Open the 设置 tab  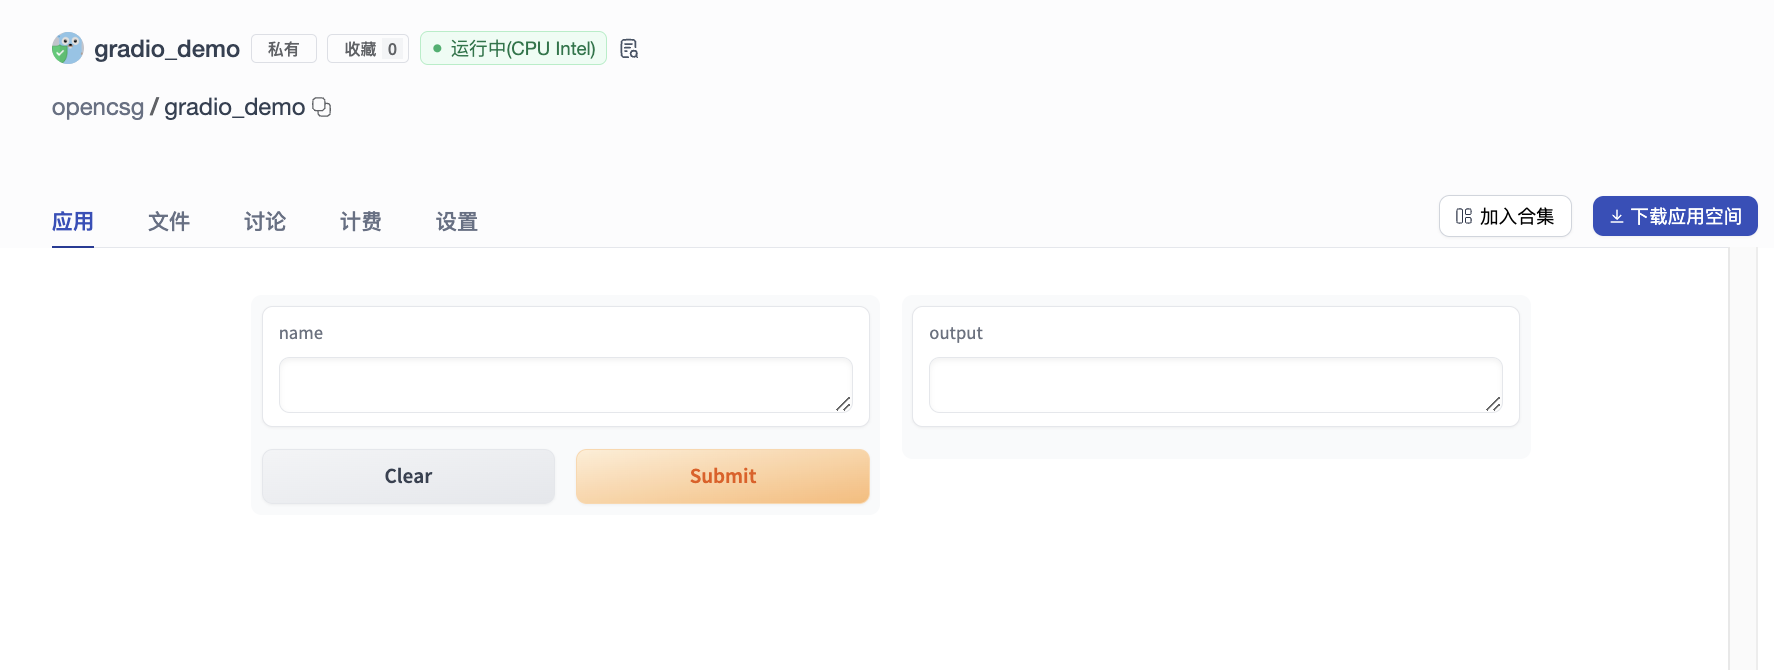pyautogui.click(x=457, y=221)
